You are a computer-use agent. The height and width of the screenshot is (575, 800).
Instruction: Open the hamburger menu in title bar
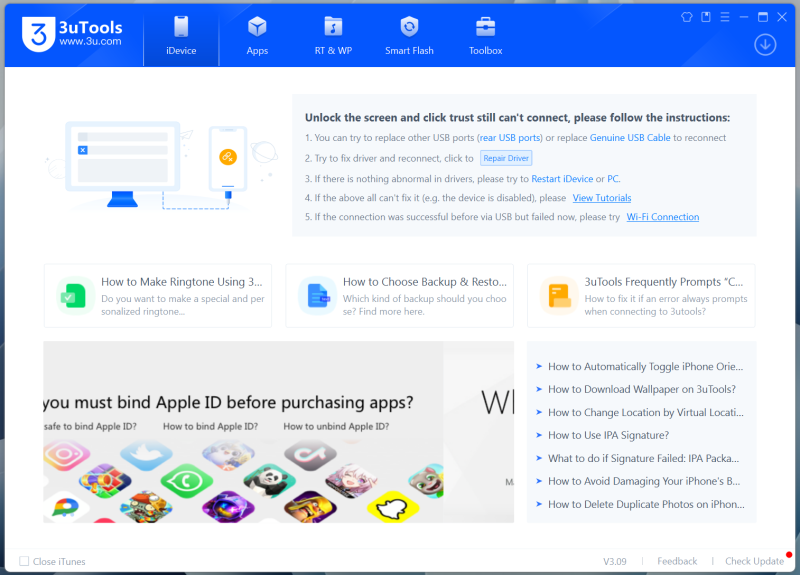pos(725,17)
